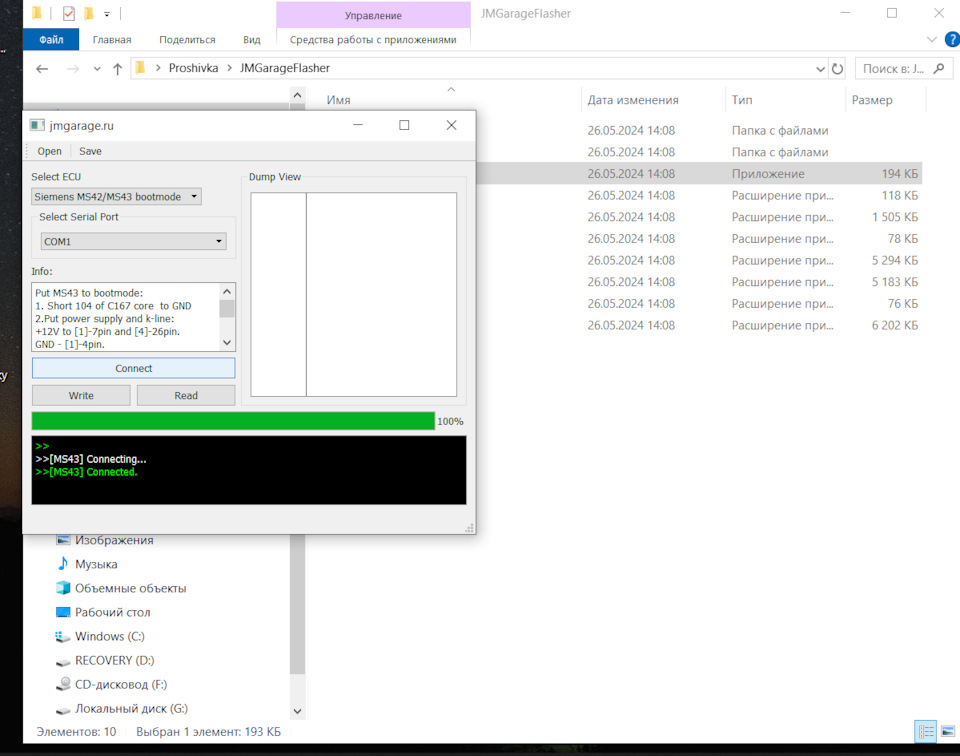960x756 pixels.
Task: Click the quick access Properties checkmark icon
Action: click(69, 13)
